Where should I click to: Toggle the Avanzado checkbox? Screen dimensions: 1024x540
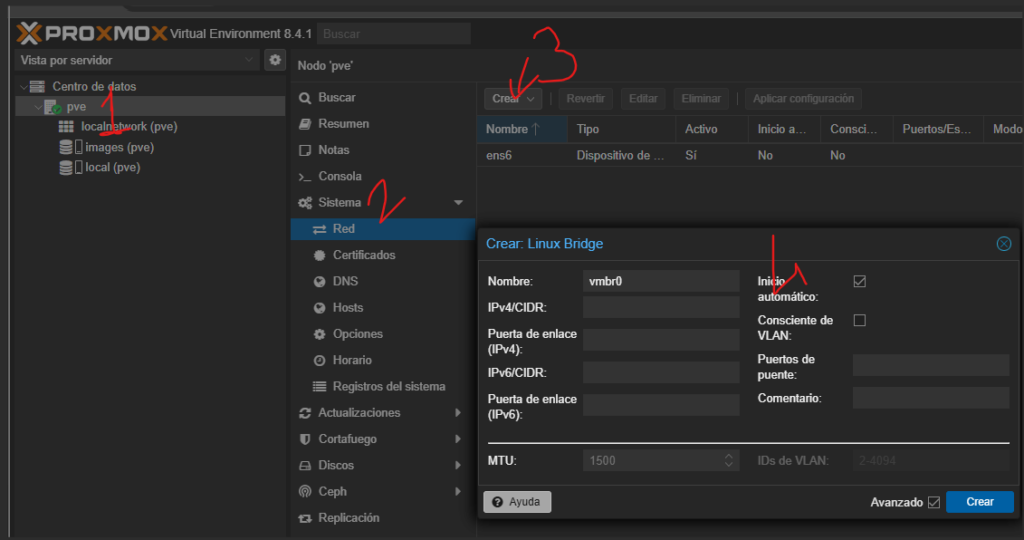(934, 502)
